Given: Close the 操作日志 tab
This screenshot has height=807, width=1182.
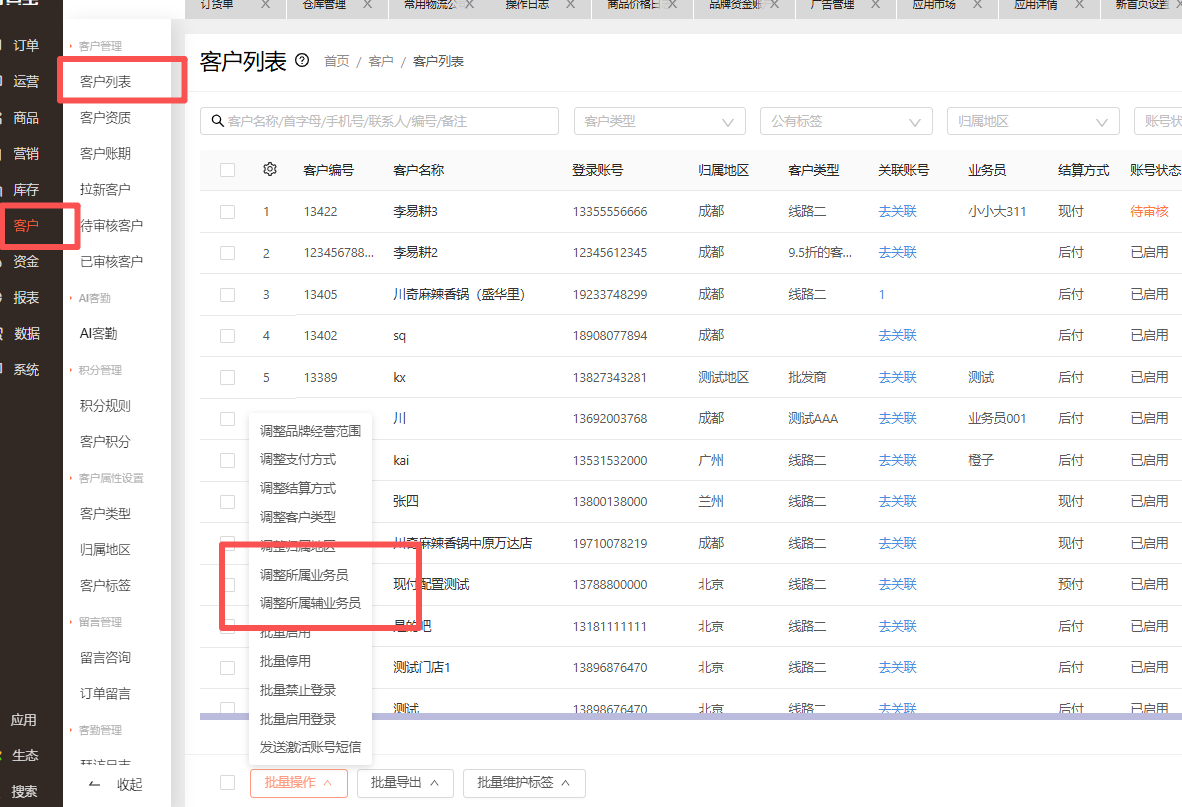Looking at the screenshot, I should click(571, 5).
